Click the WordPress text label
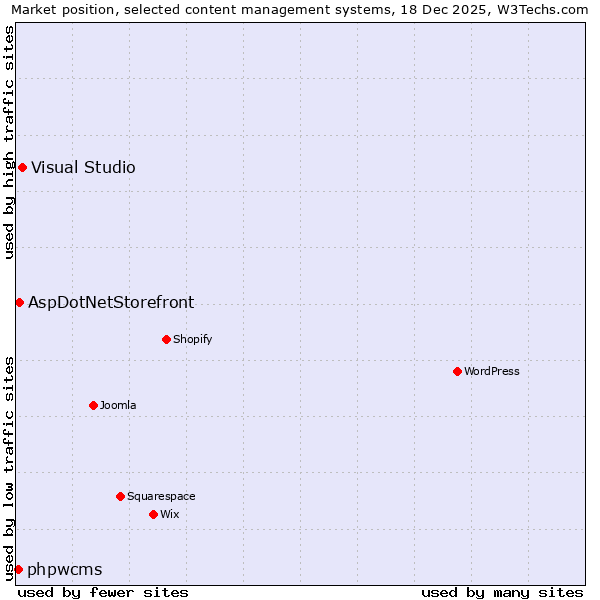600x600 pixels. pyautogui.click(x=491, y=371)
